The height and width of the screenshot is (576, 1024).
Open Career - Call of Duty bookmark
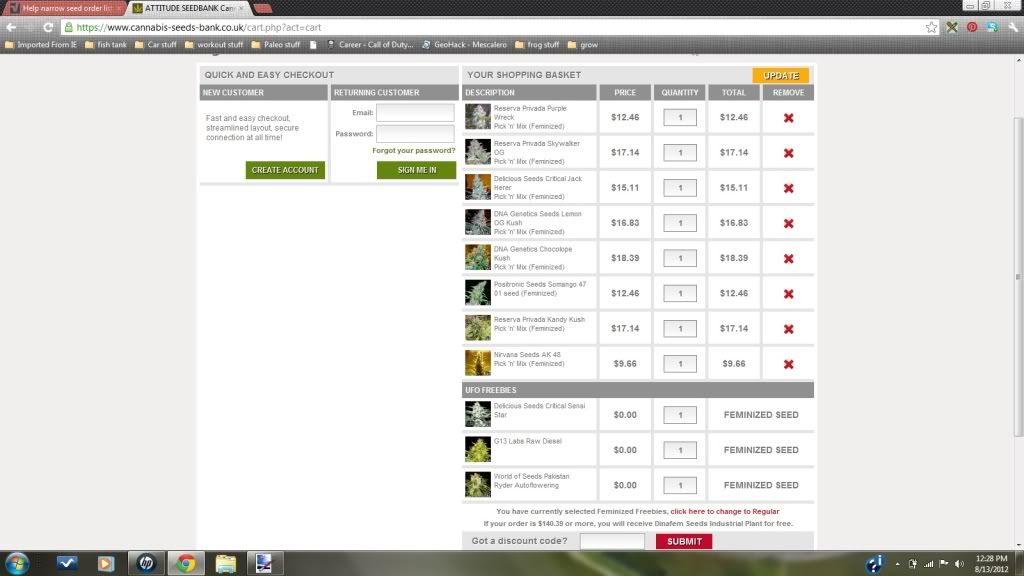coord(370,45)
